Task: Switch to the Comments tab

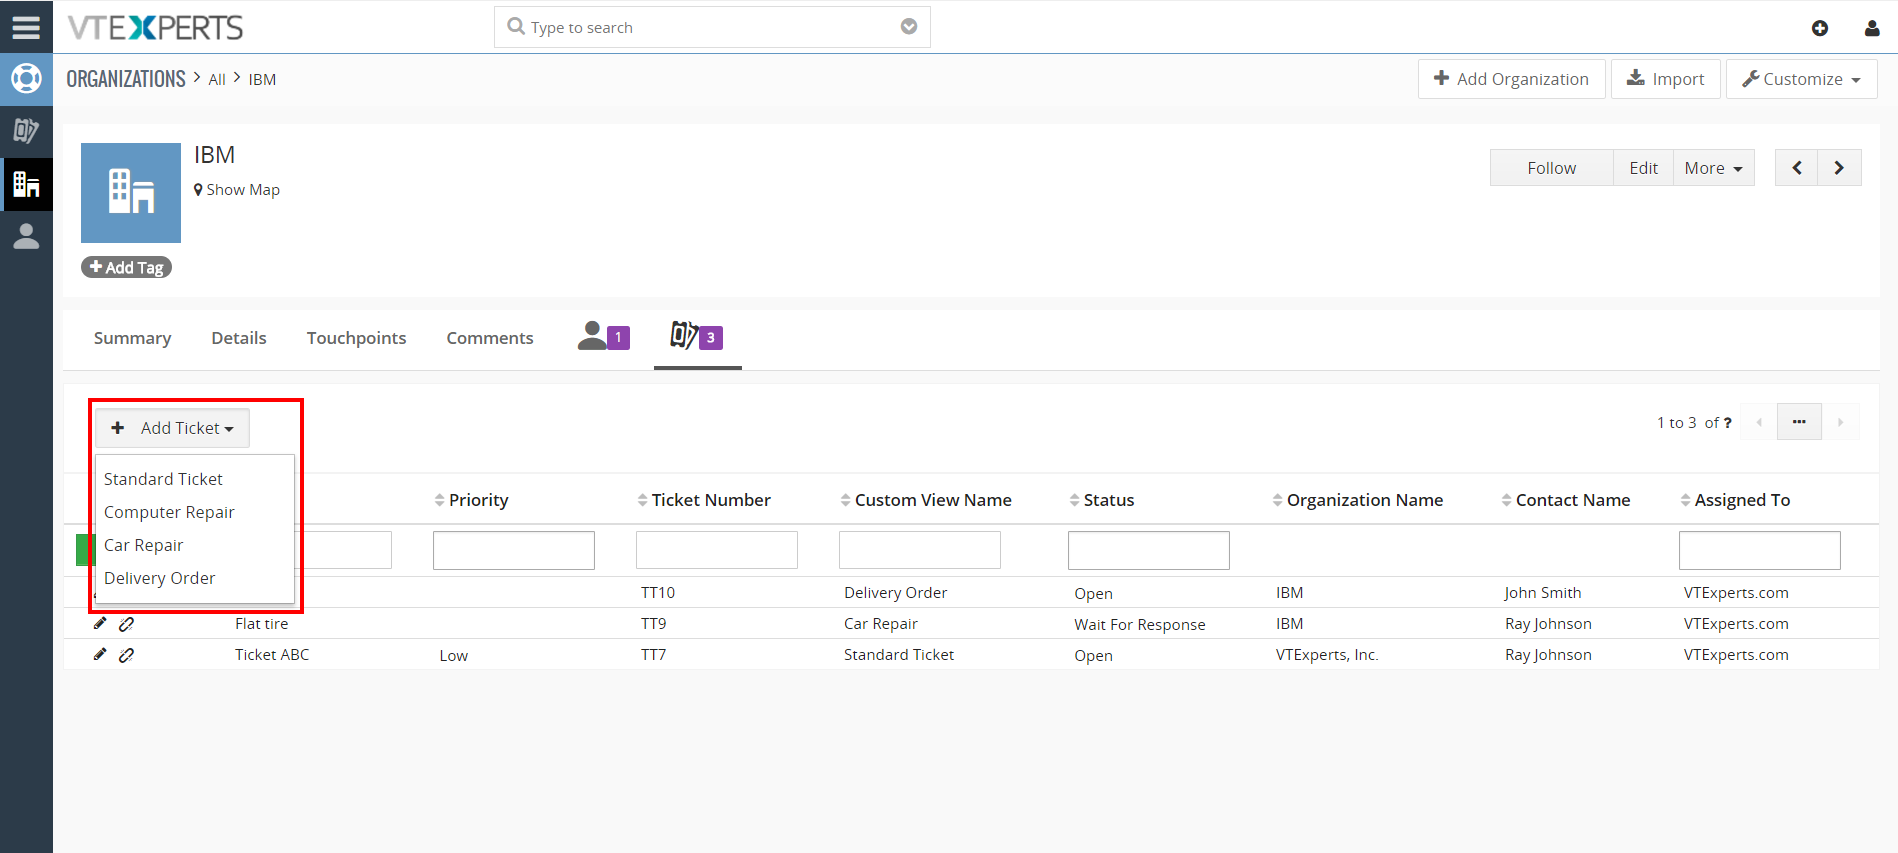Action: 490,338
